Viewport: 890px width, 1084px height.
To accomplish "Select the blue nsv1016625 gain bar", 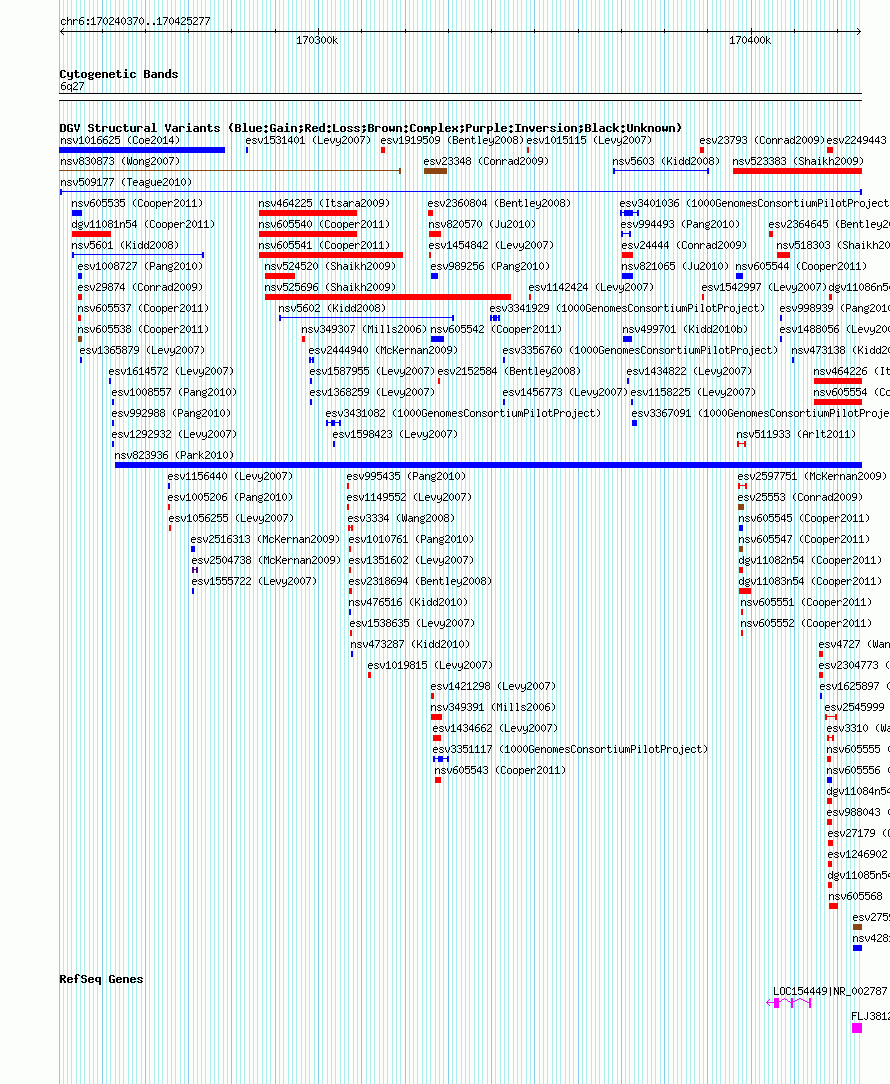I will tap(142, 150).
